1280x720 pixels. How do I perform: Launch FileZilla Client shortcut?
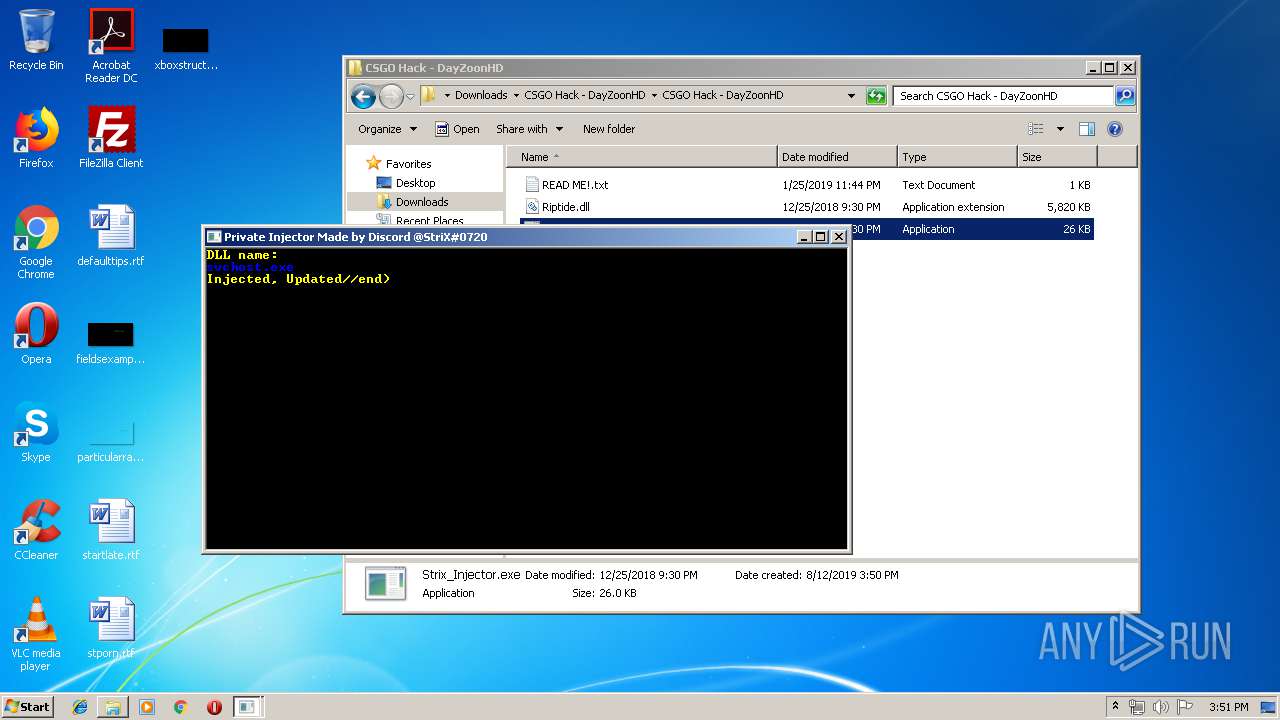[111, 138]
